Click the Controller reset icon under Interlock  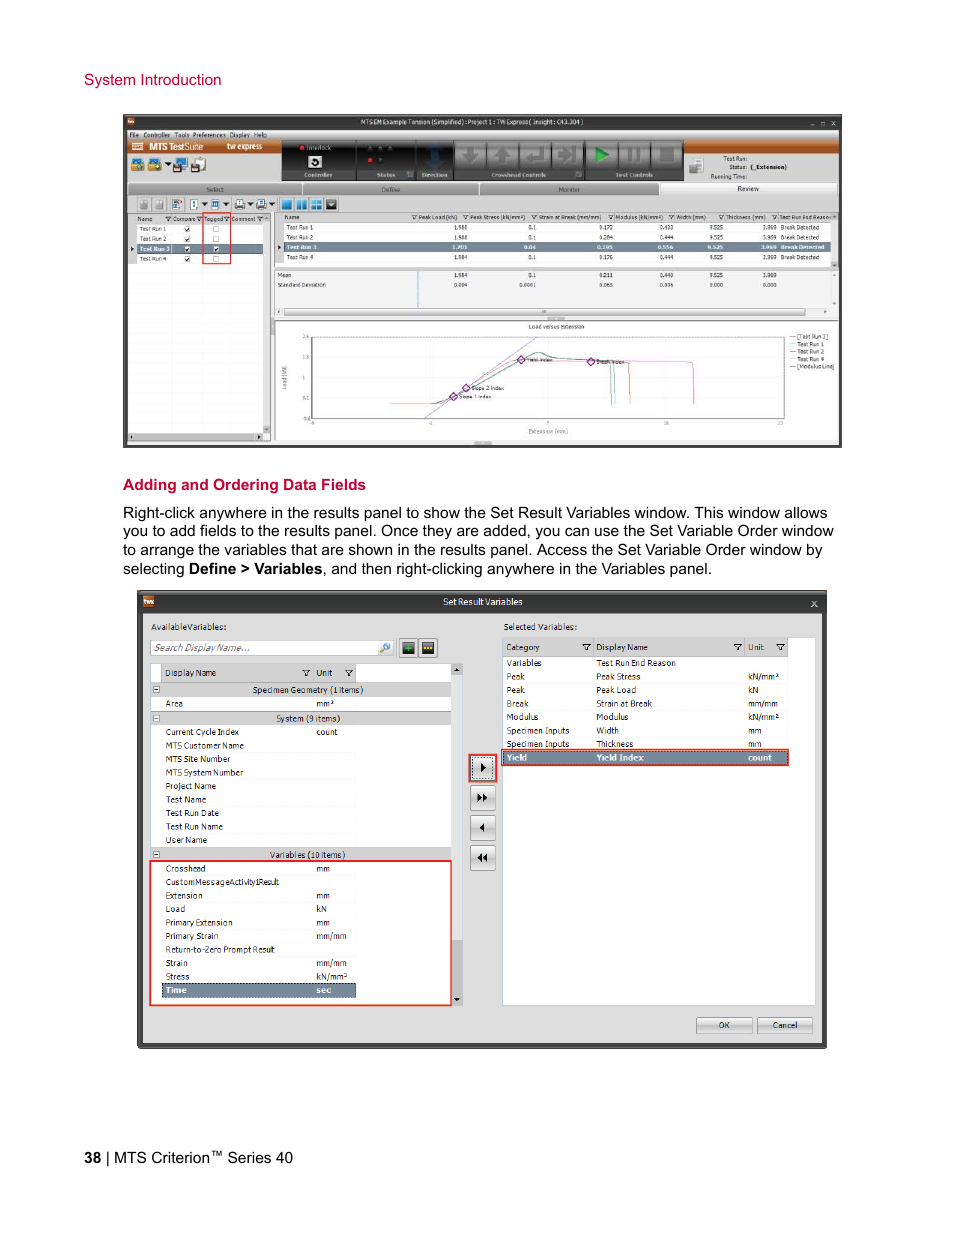tap(315, 162)
